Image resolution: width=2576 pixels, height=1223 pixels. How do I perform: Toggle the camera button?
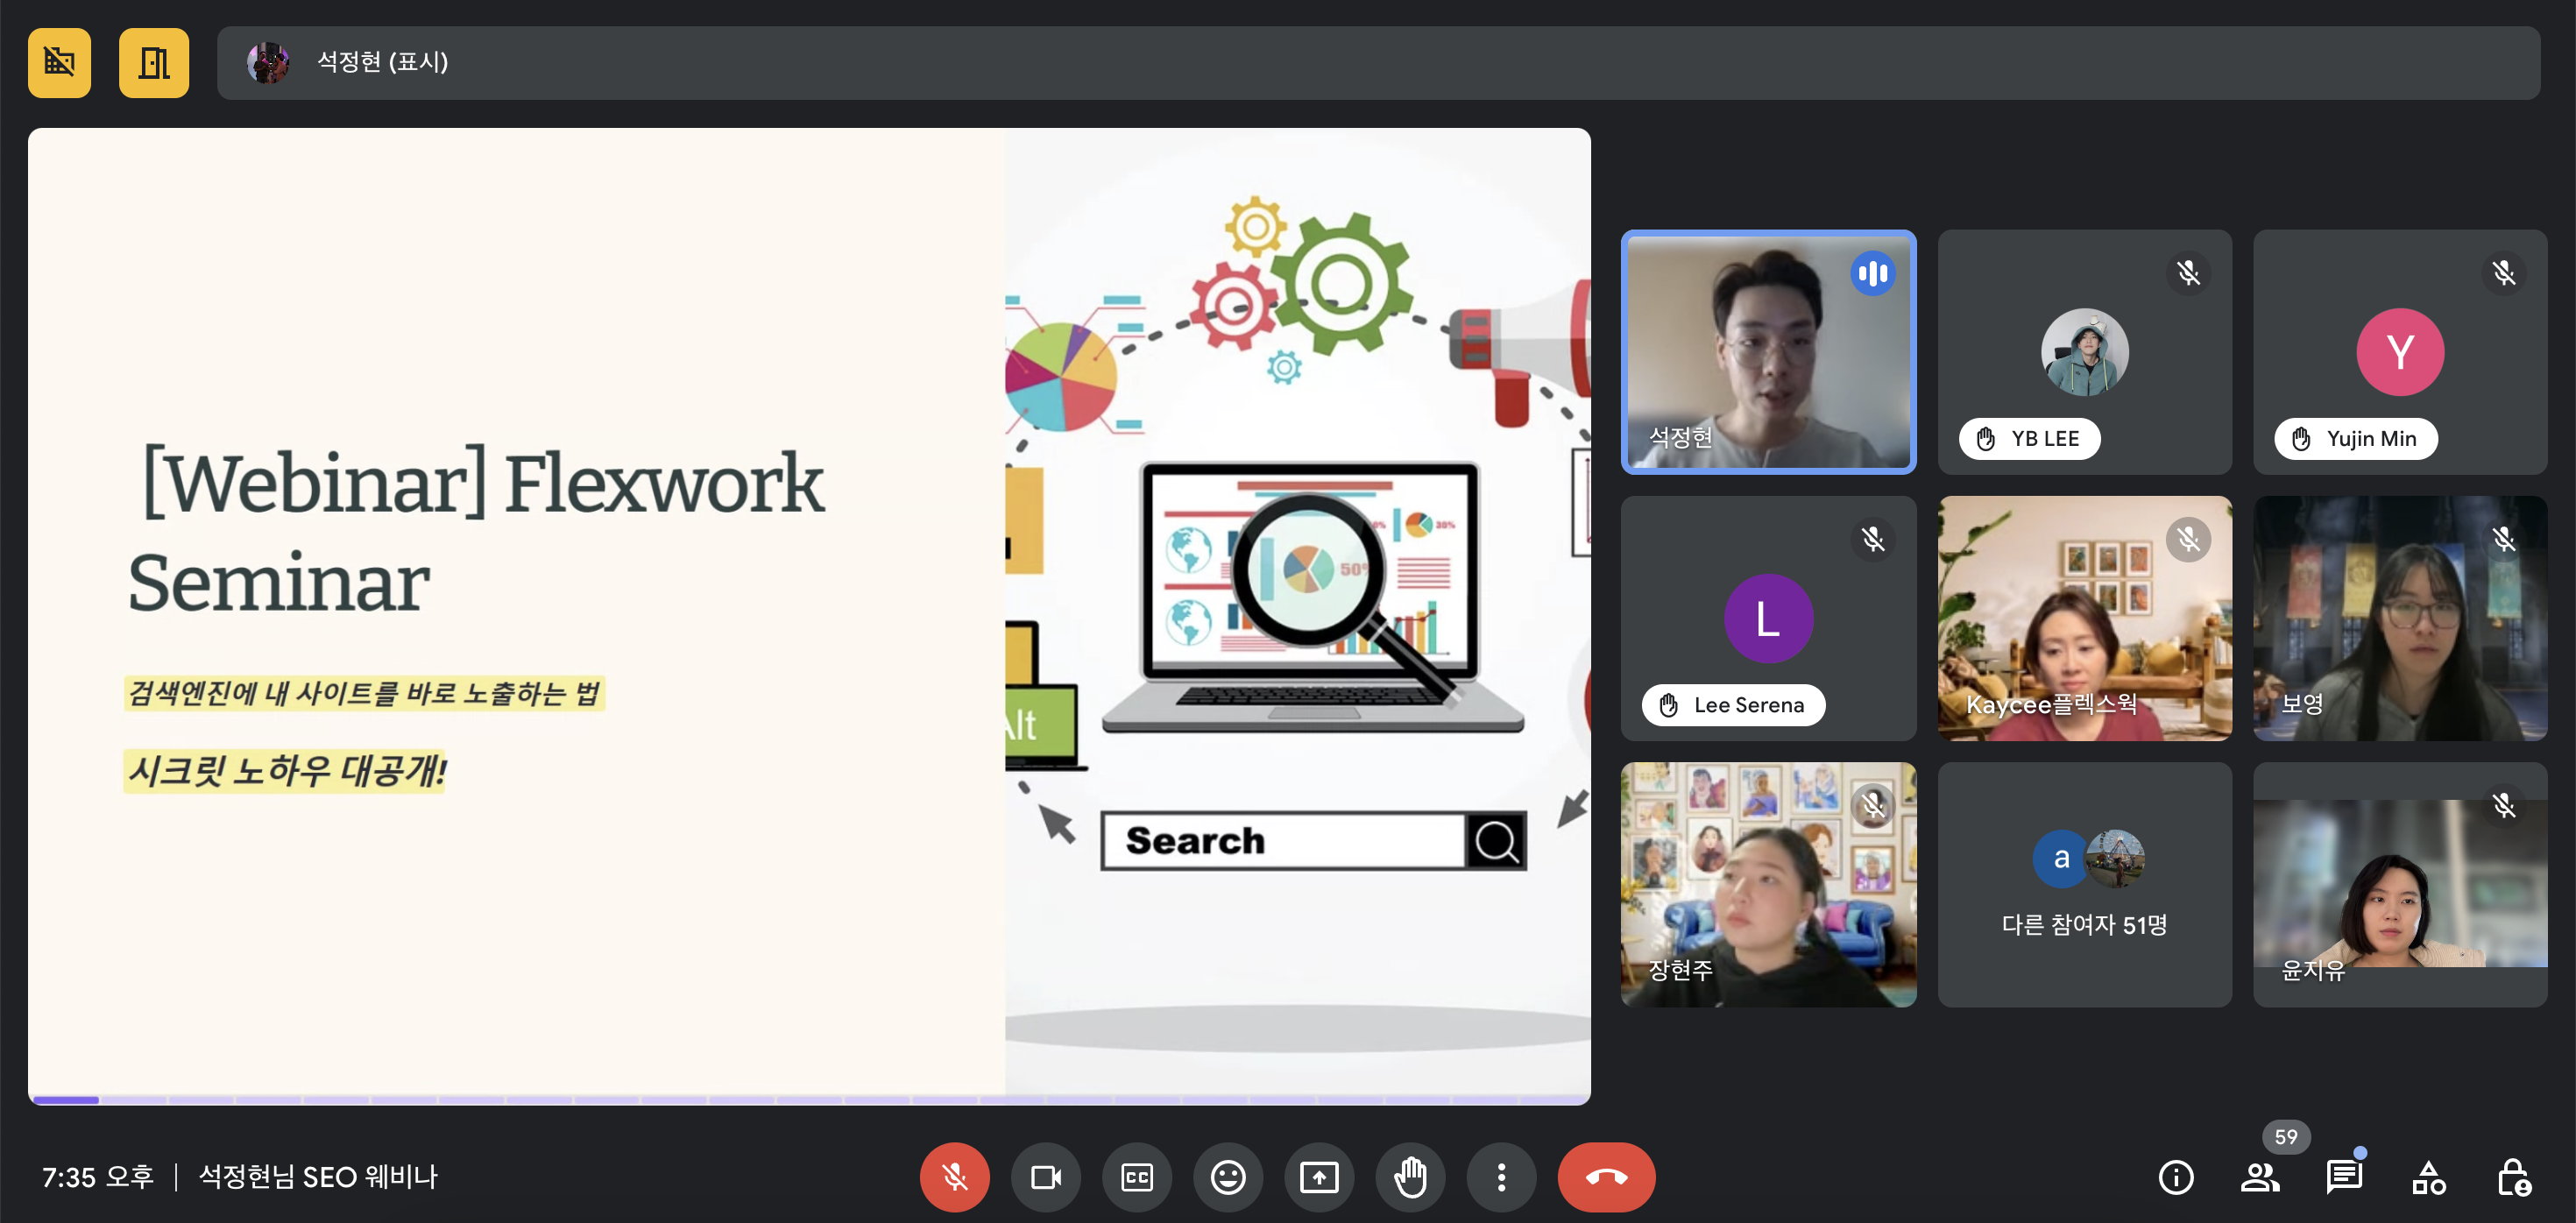(1045, 1177)
